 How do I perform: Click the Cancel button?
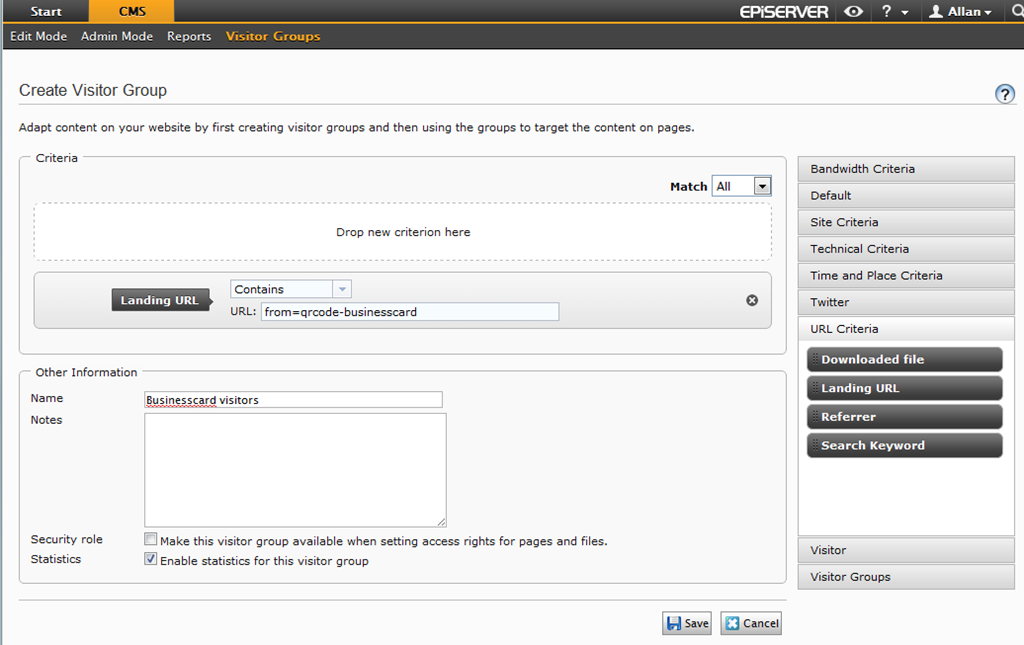pyautogui.click(x=750, y=623)
